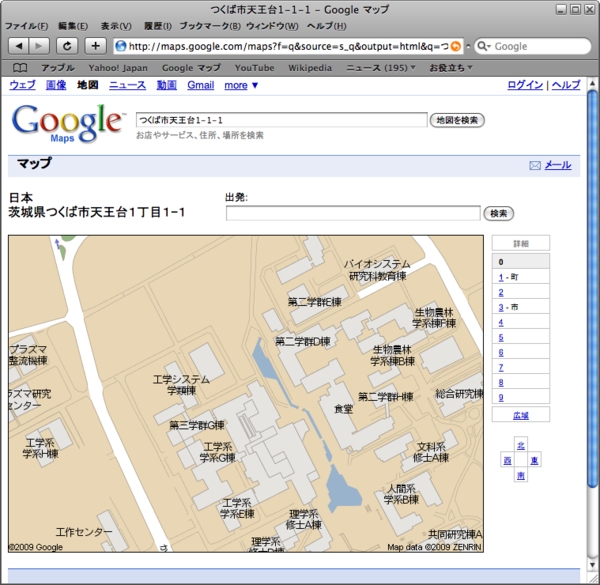The width and height of the screenshot is (600, 585).
Task: Expand the お役立ち bookmark folder
Action: (451, 68)
